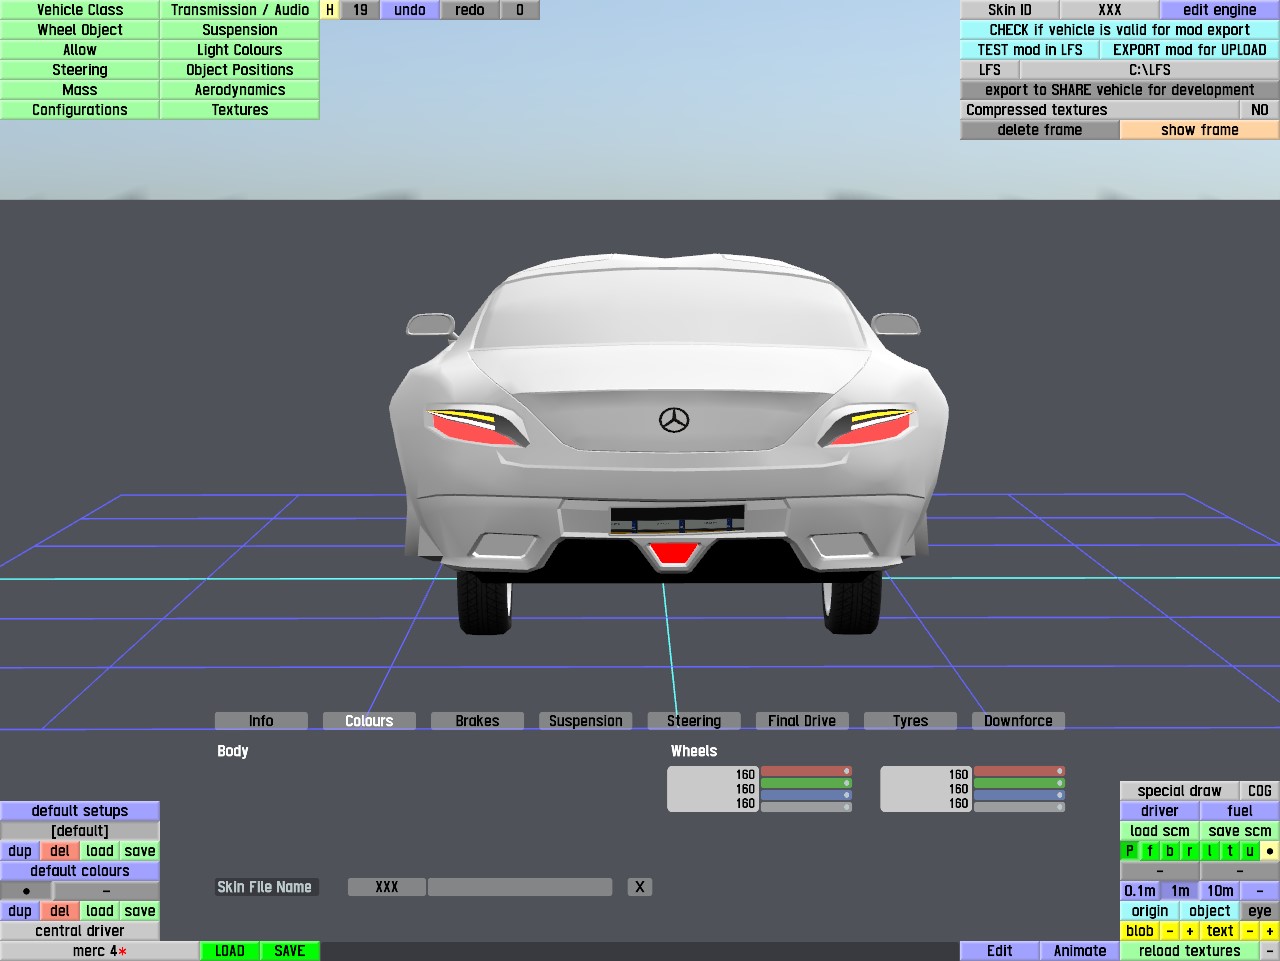Select the 10m grid size
The height and width of the screenshot is (961, 1280).
(x=1220, y=891)
